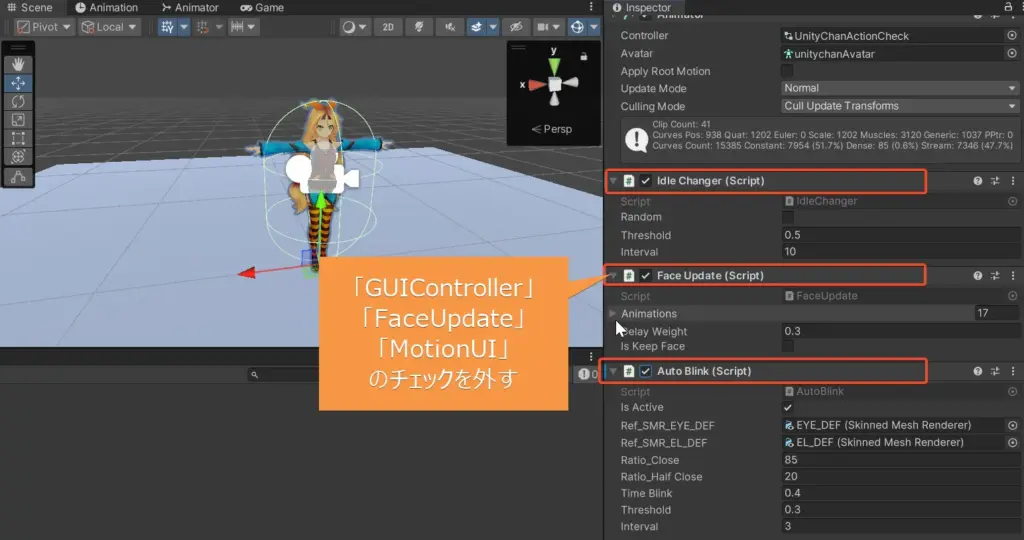Toggle scene lighting icon
Viewport: 1024px width, 540px height.
point(419,27)
